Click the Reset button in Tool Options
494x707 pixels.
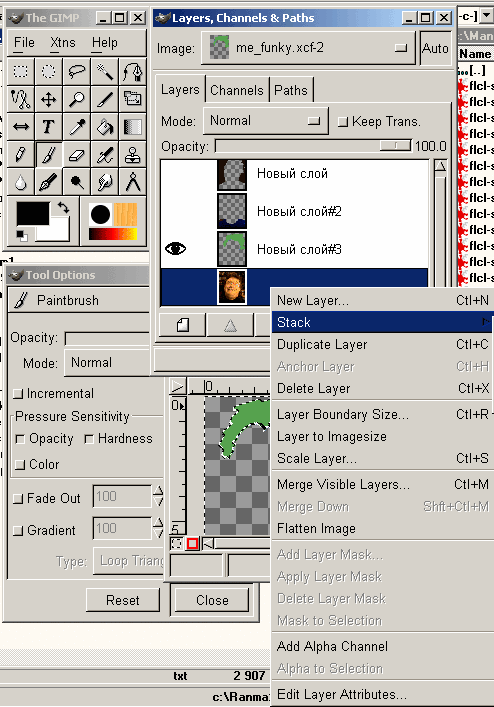pos(123,600)
